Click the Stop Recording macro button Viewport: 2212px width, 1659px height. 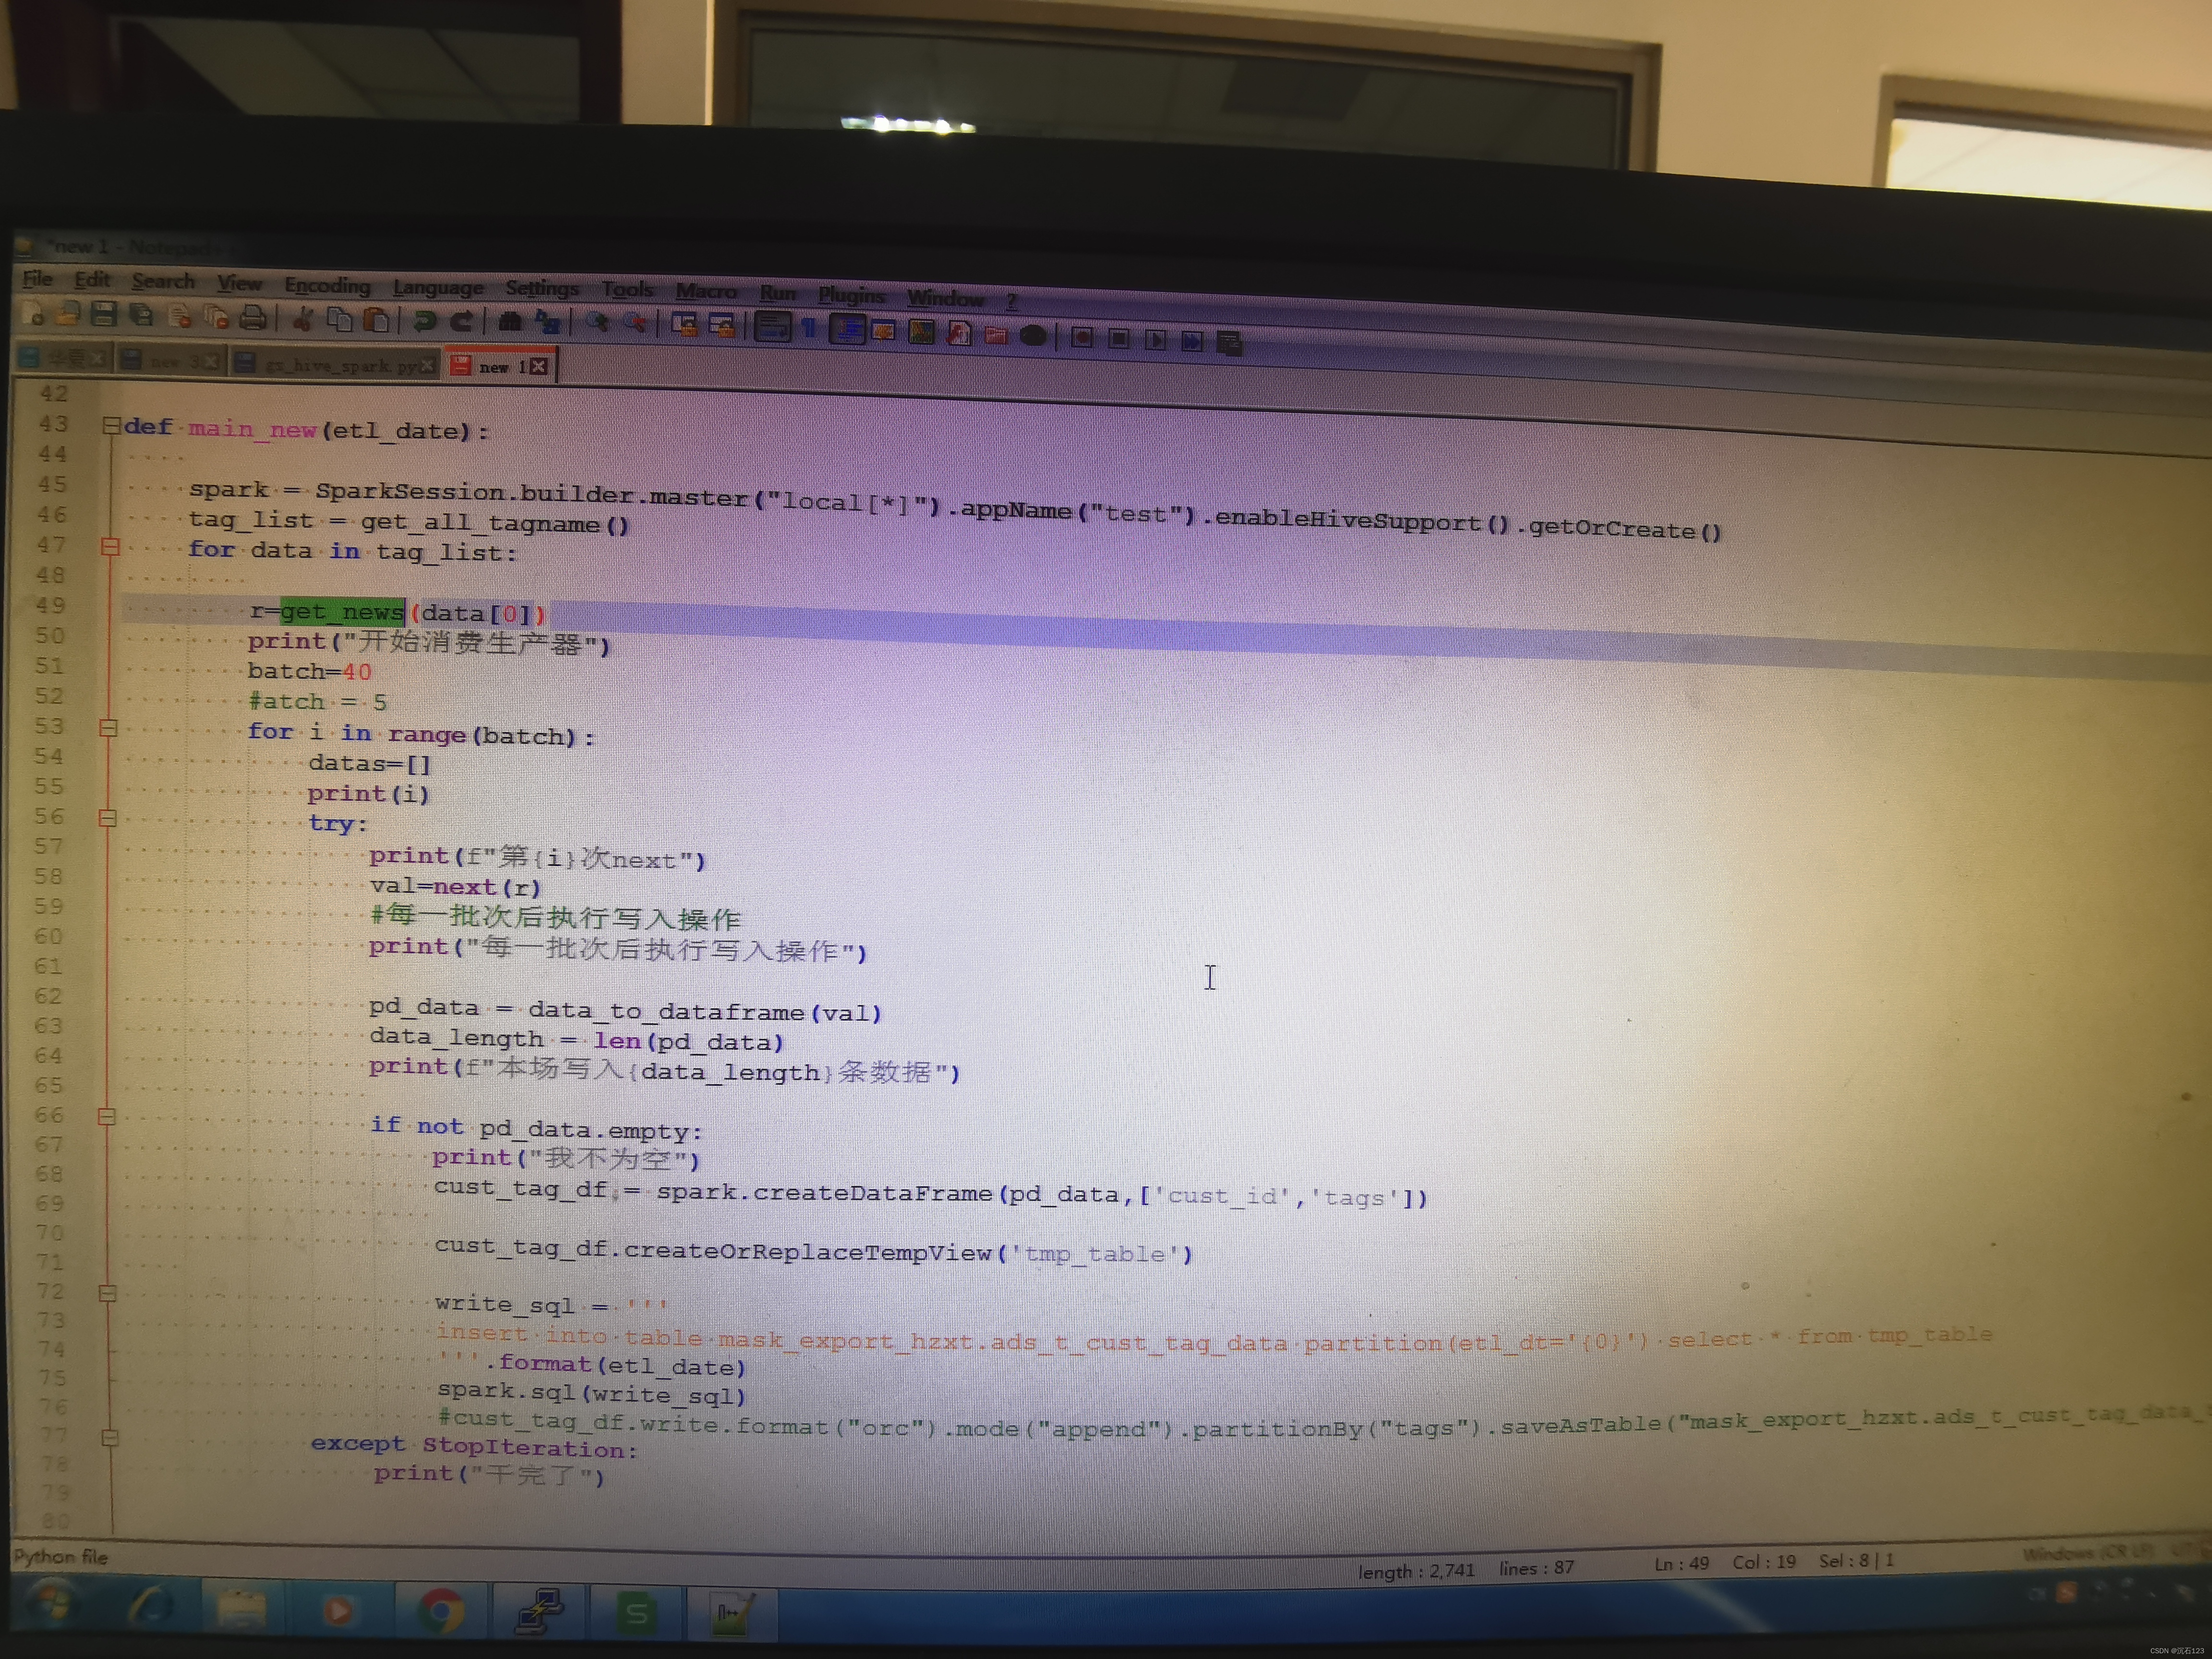1119,339
